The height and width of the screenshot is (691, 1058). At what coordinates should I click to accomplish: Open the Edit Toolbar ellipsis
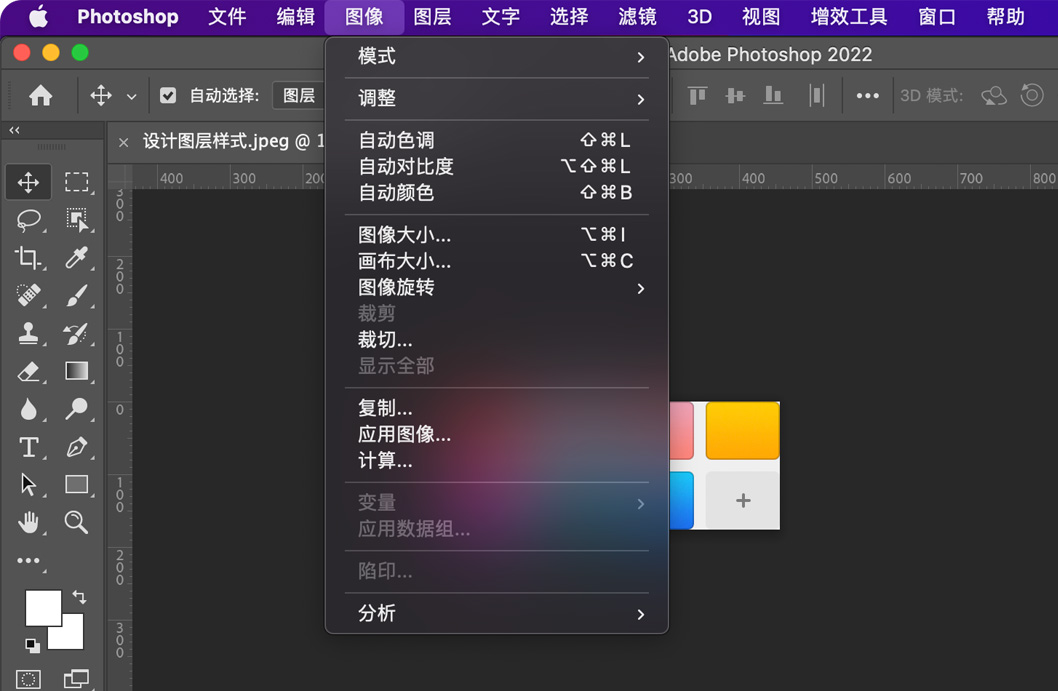click(28, 560)
